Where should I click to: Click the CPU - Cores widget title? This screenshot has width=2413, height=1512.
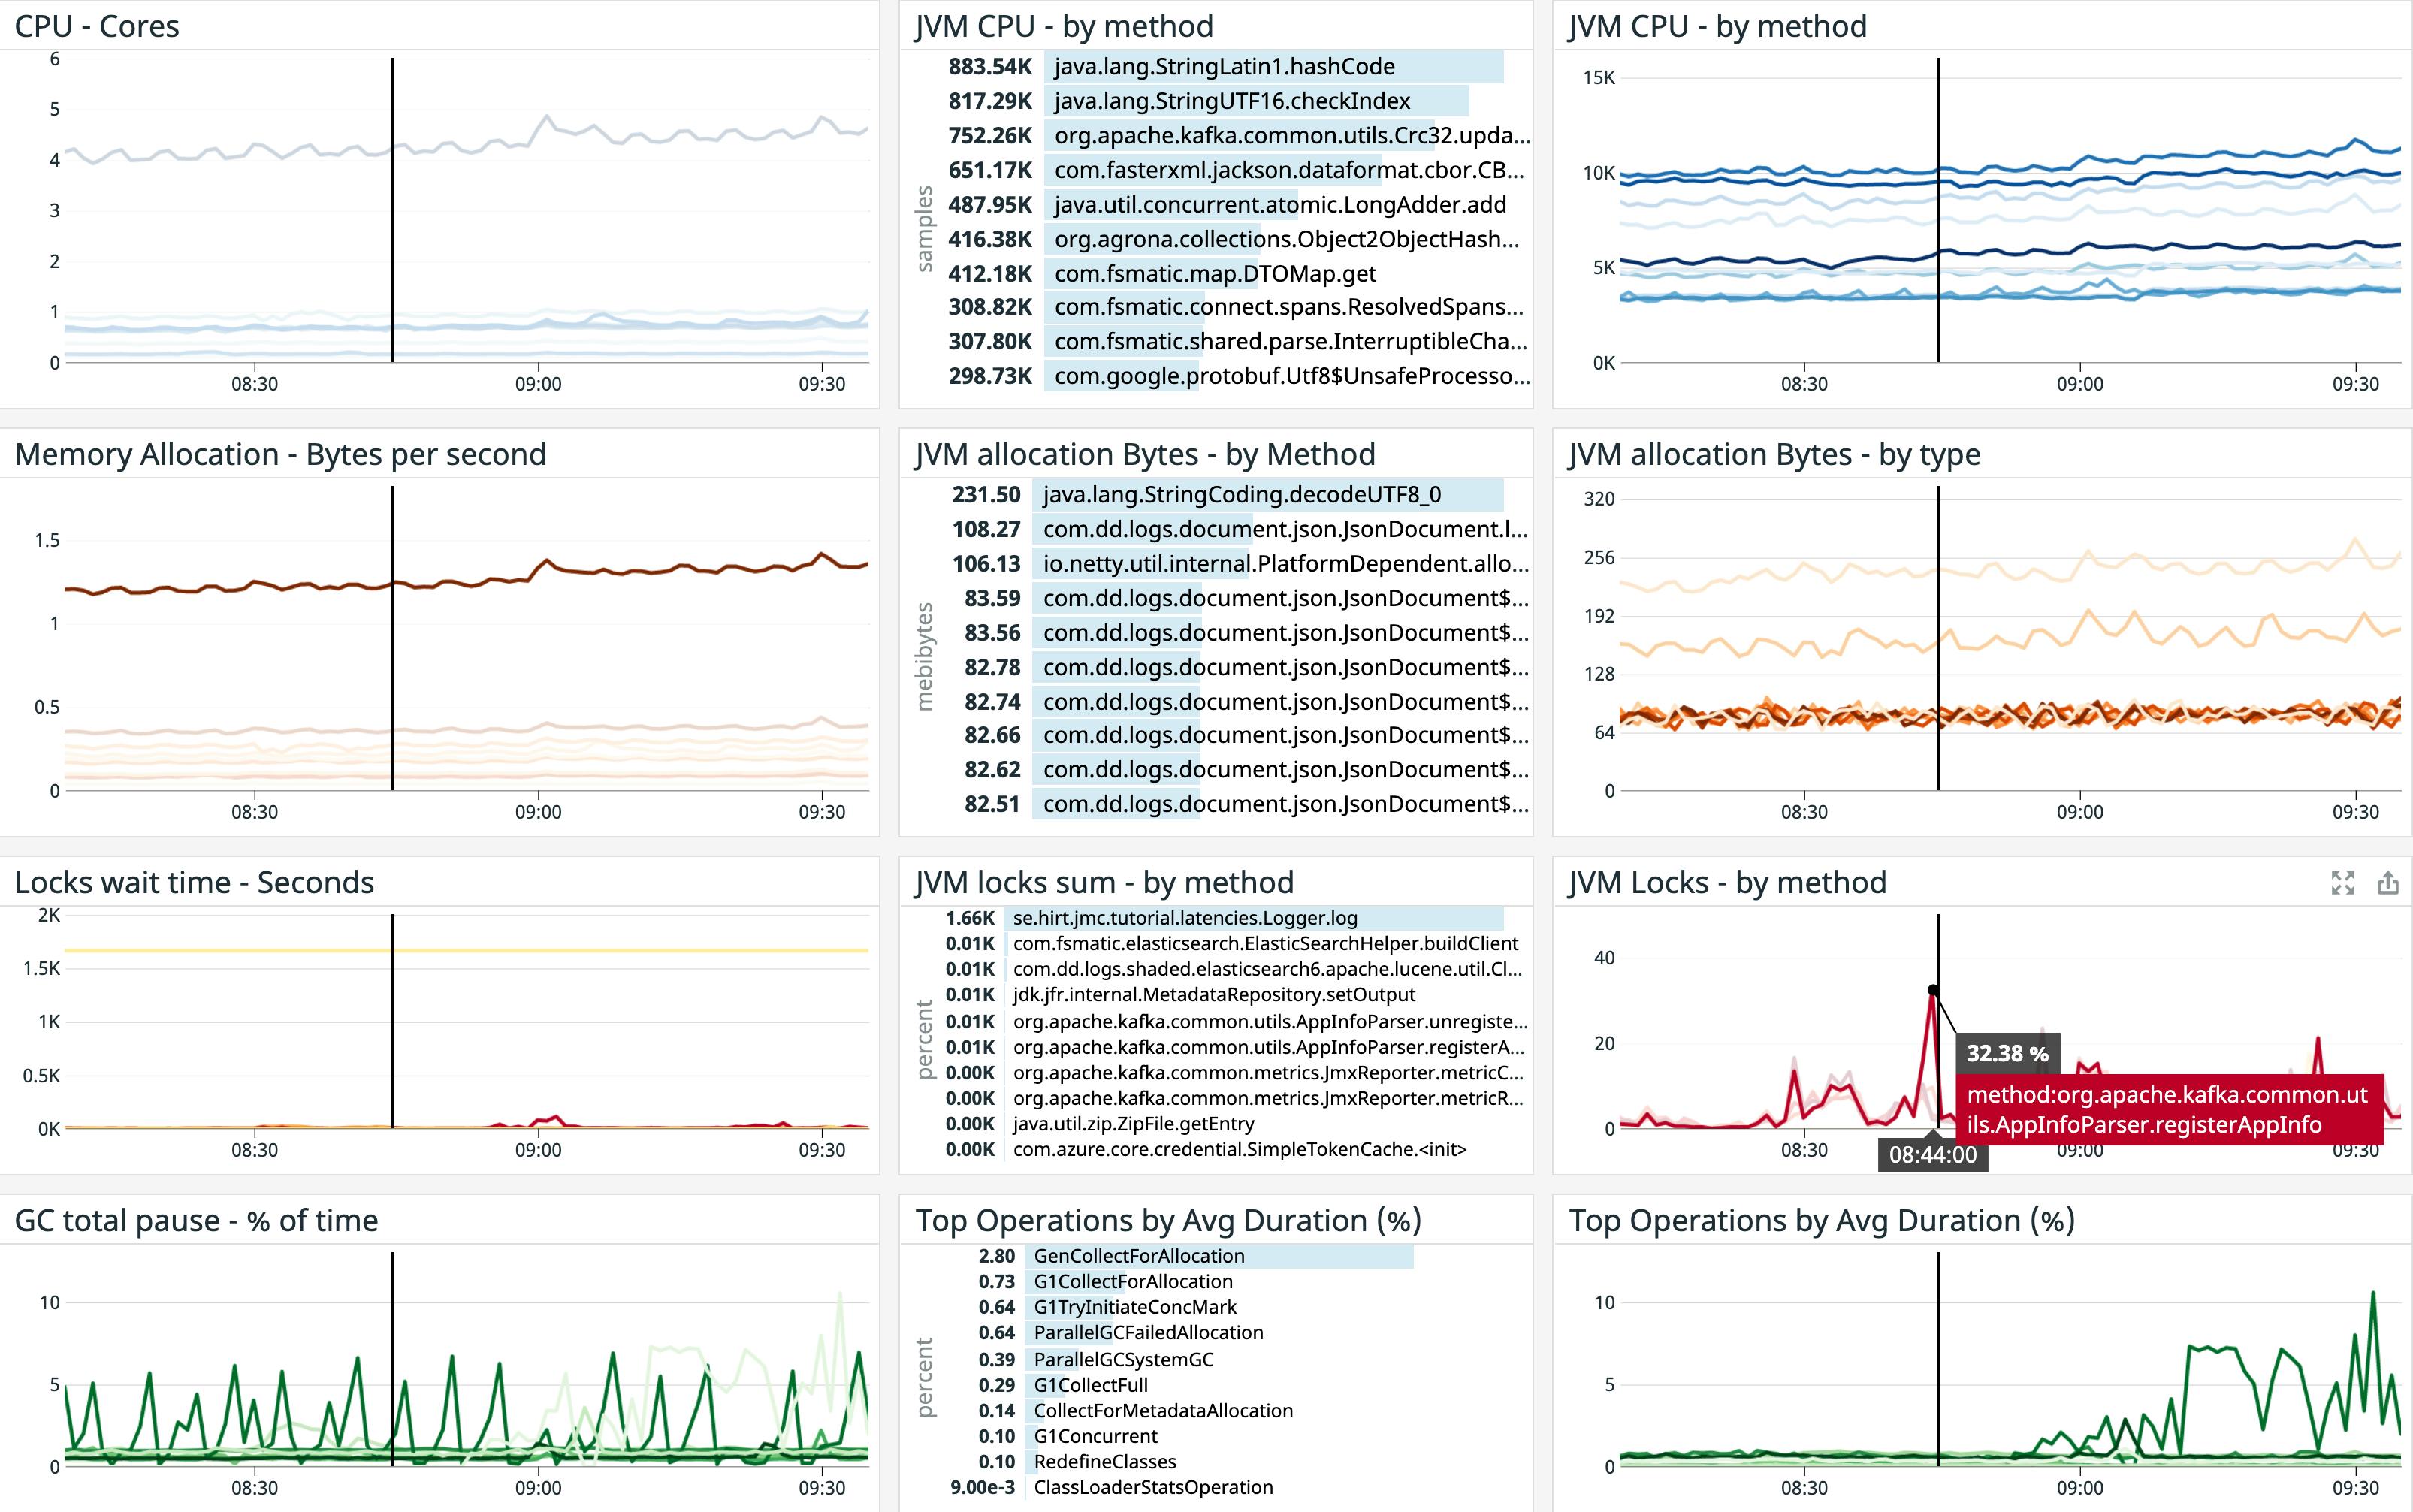(97, 26)
